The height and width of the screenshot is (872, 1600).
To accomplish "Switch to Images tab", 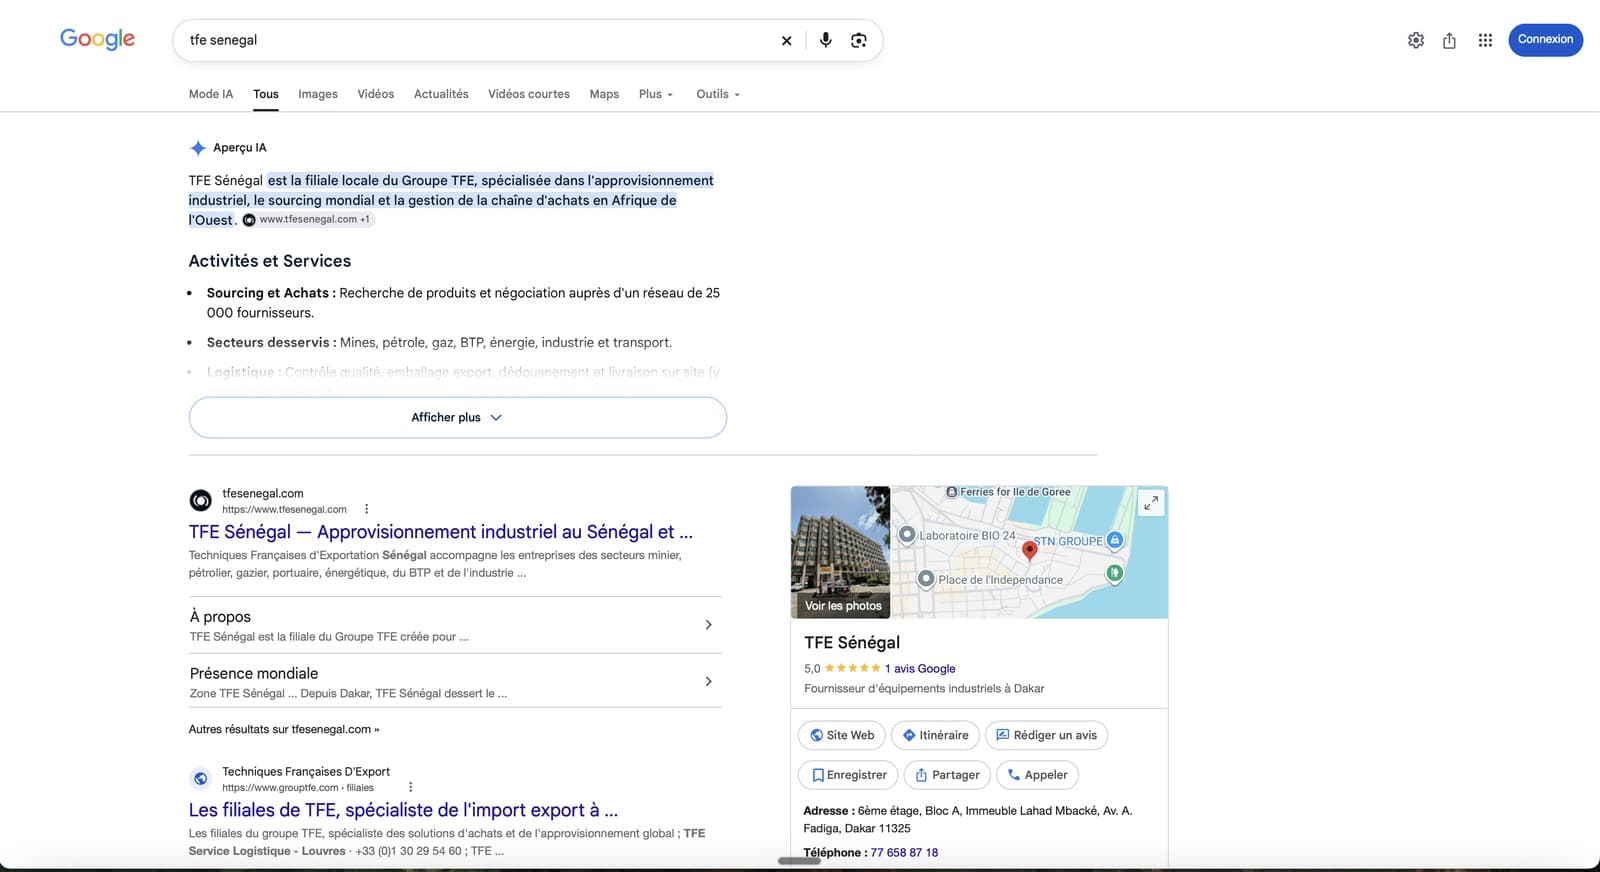I will click(x=318, y=94).
